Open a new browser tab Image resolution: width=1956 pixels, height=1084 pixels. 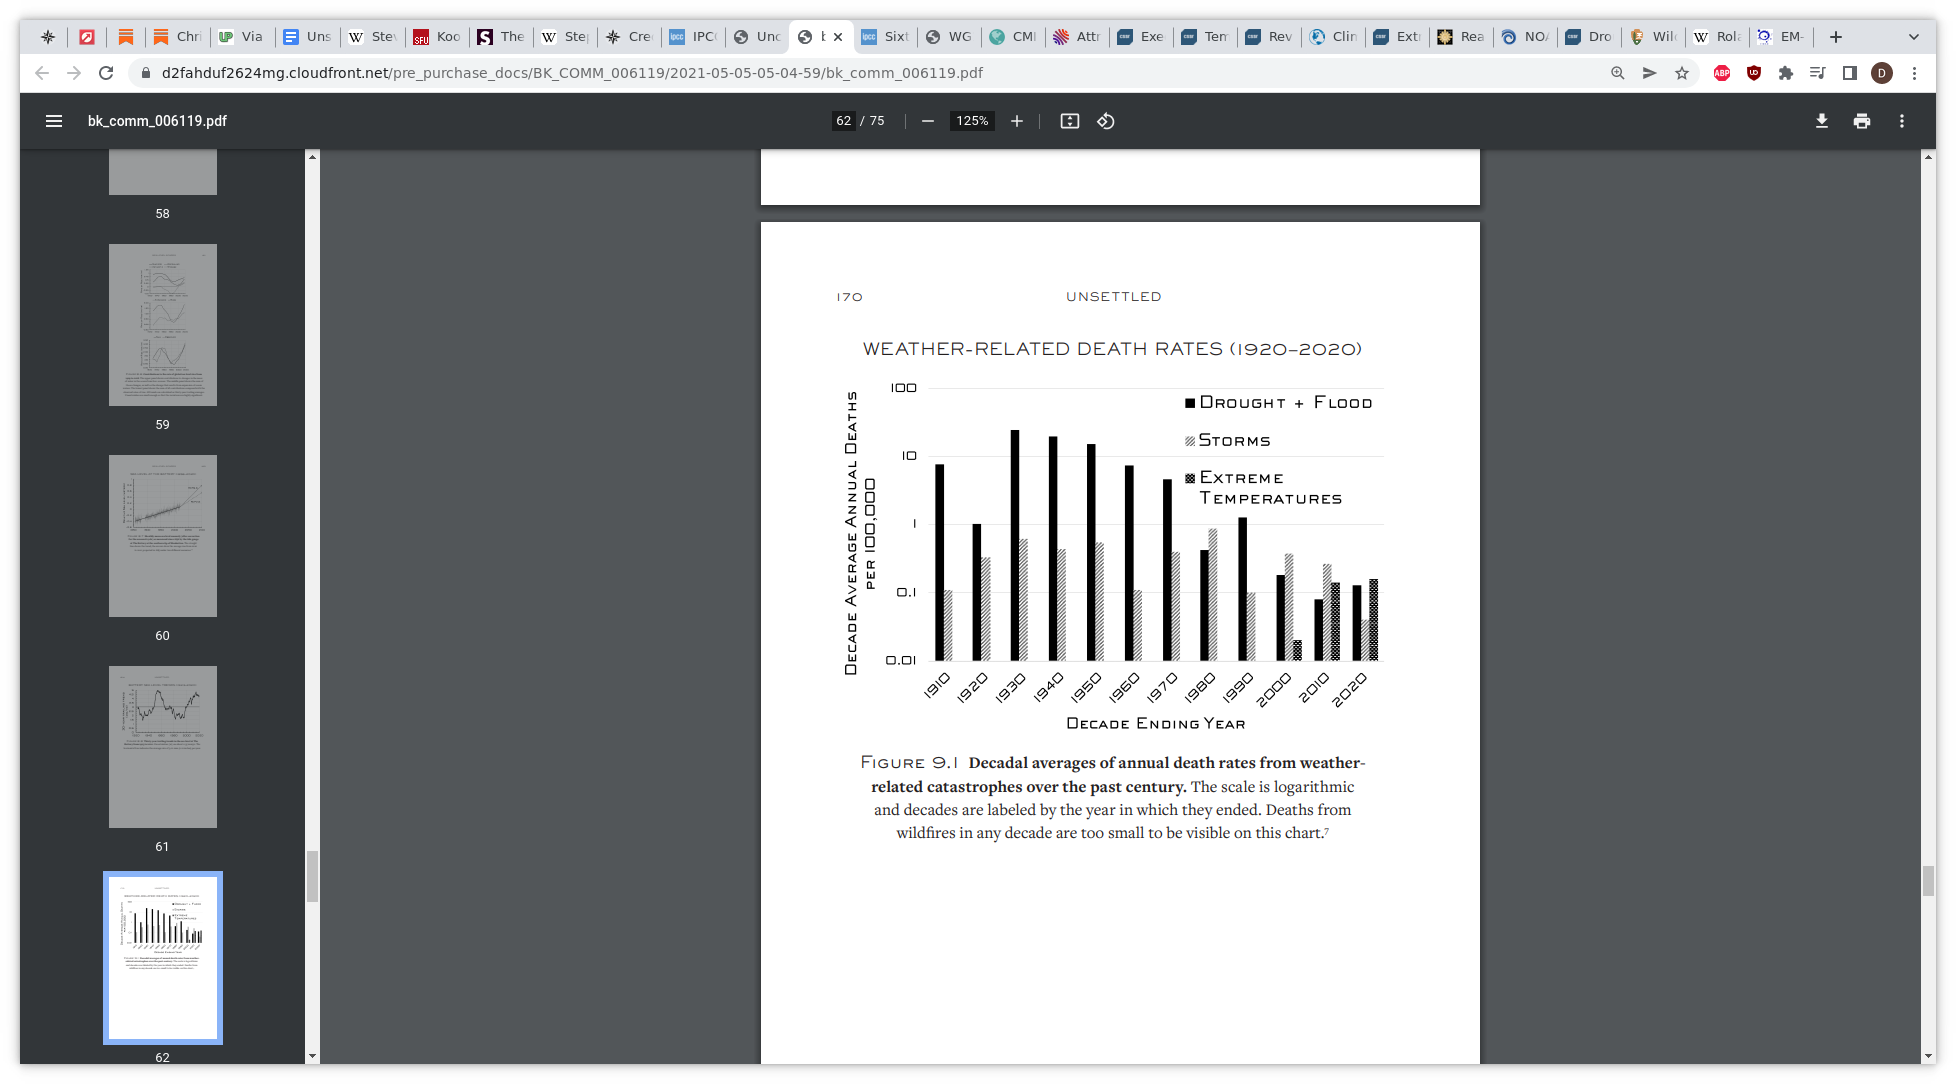coord(1836,37)
